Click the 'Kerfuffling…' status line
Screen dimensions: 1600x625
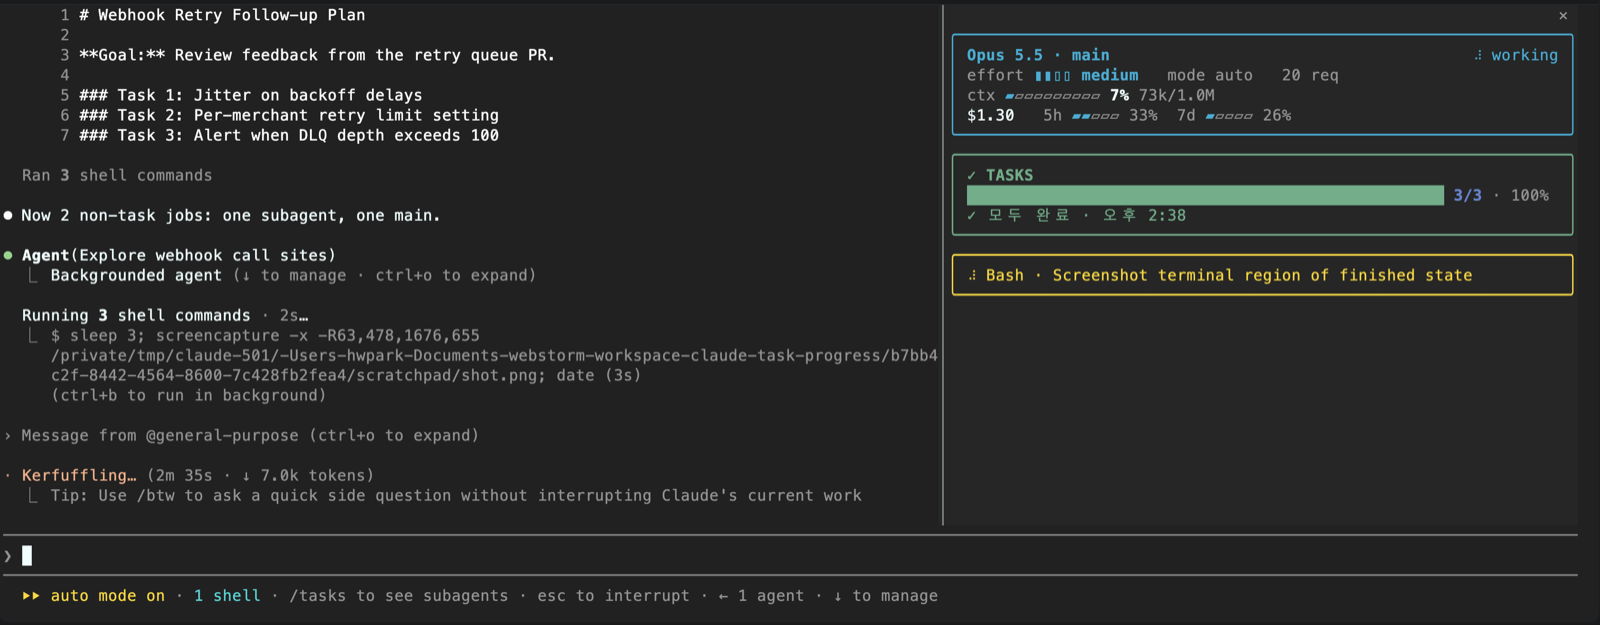coord(198,475)
